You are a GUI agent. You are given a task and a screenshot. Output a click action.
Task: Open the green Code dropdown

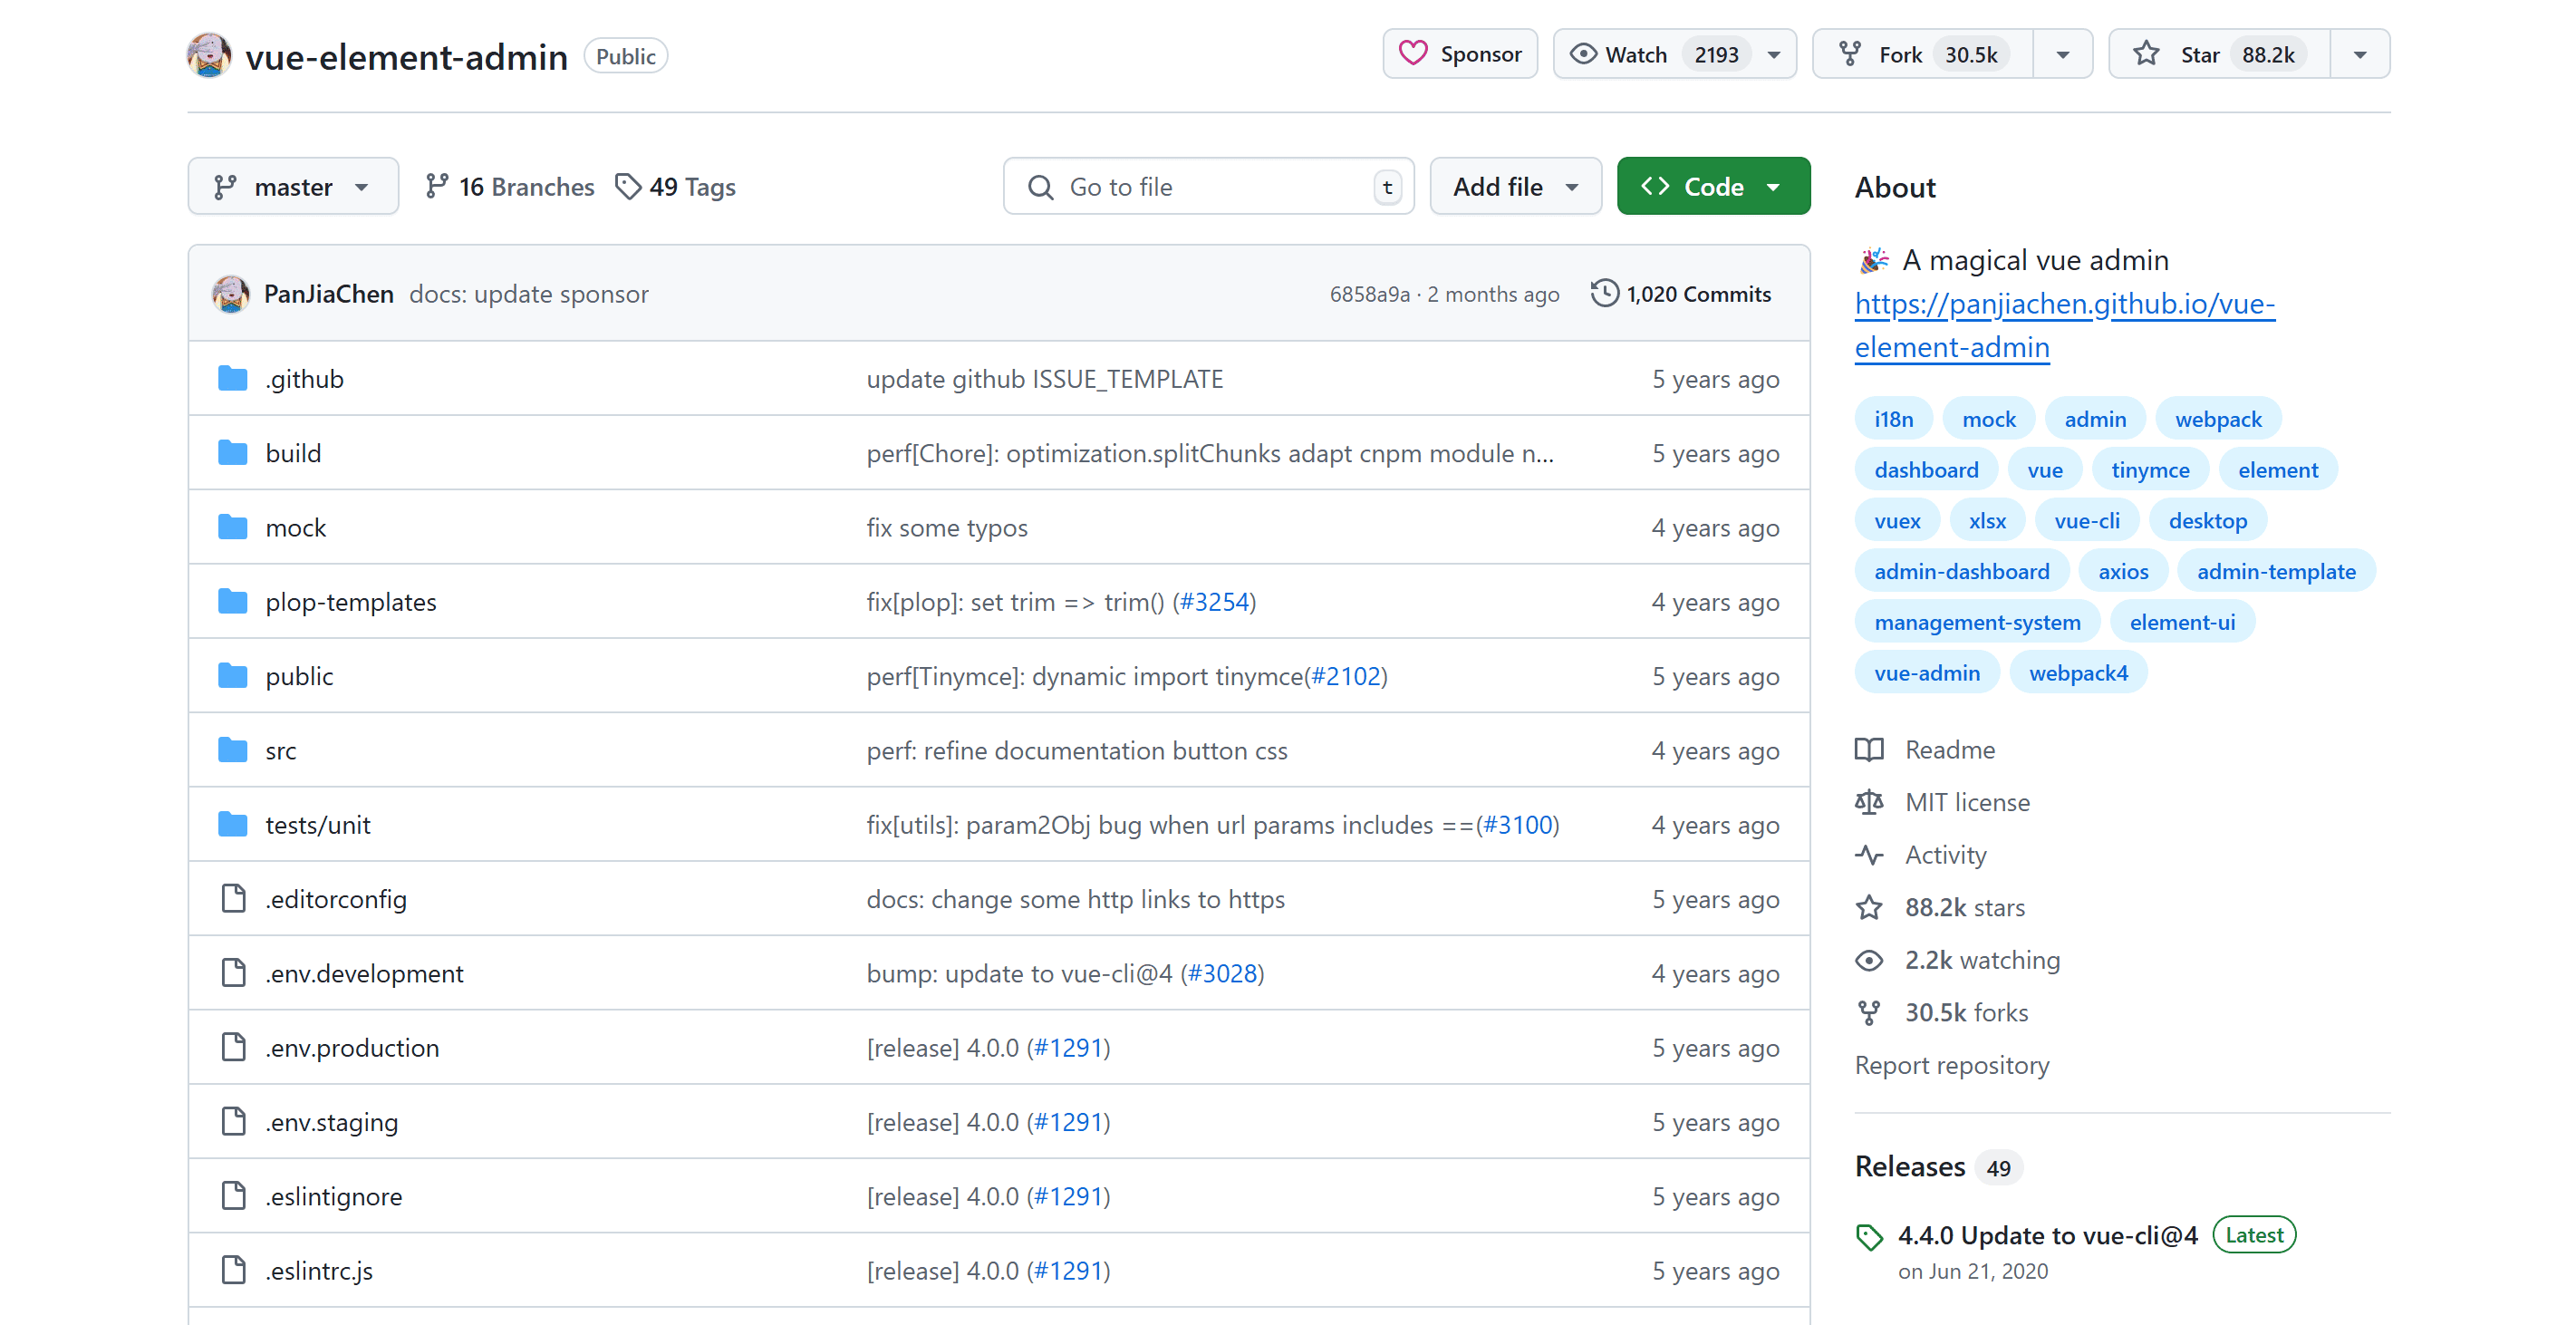tap(1712, 187)
